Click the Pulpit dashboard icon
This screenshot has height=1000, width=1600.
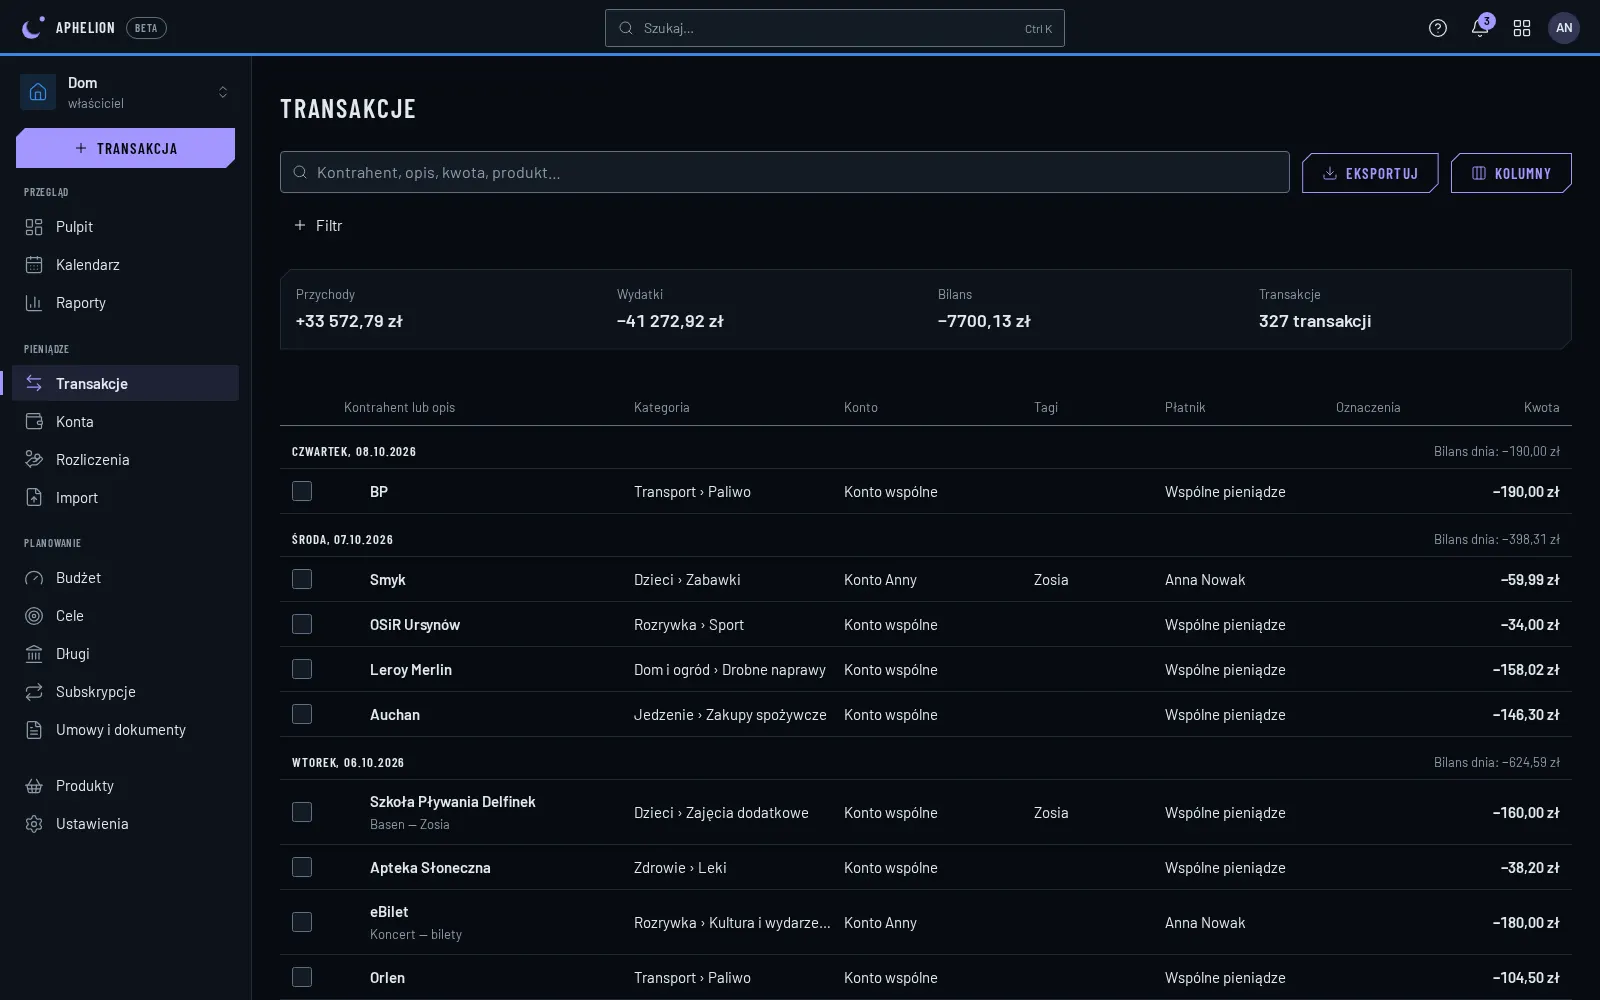coord(34,227)
